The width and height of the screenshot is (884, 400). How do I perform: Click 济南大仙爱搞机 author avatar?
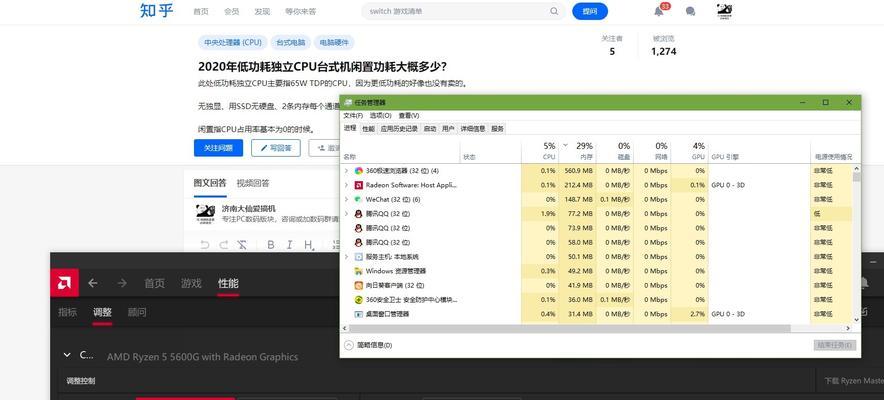[204, 214]
